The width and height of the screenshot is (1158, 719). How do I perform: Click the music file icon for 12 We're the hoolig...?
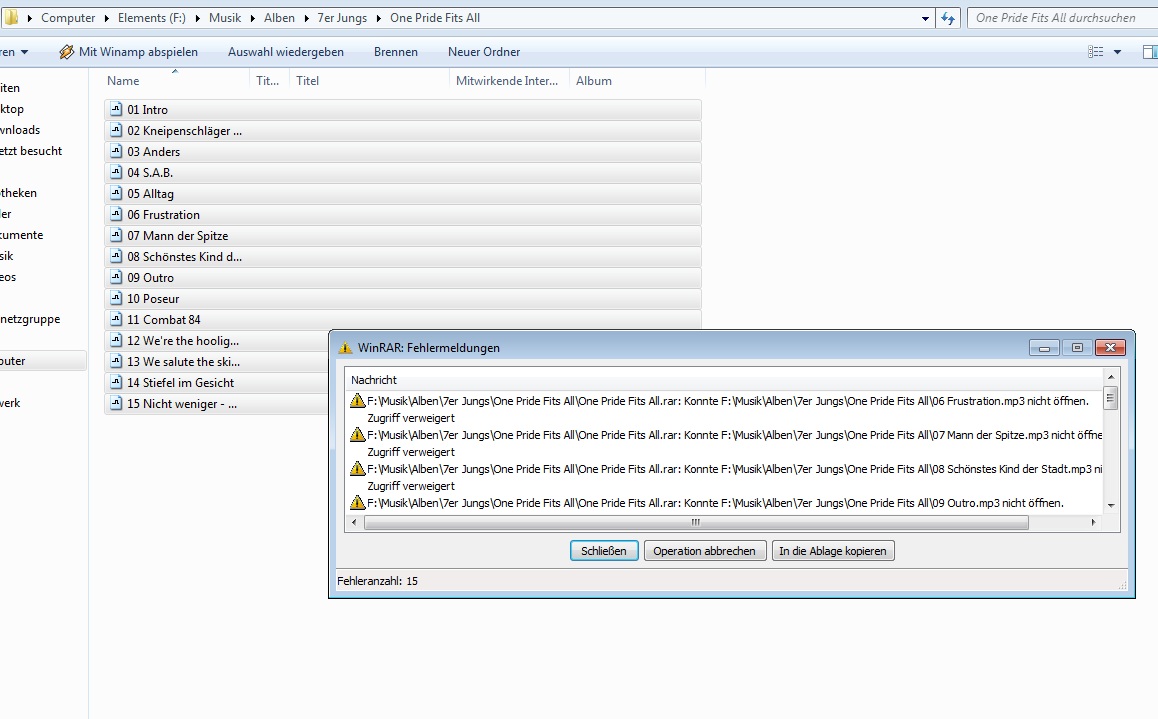click(116, 340)
